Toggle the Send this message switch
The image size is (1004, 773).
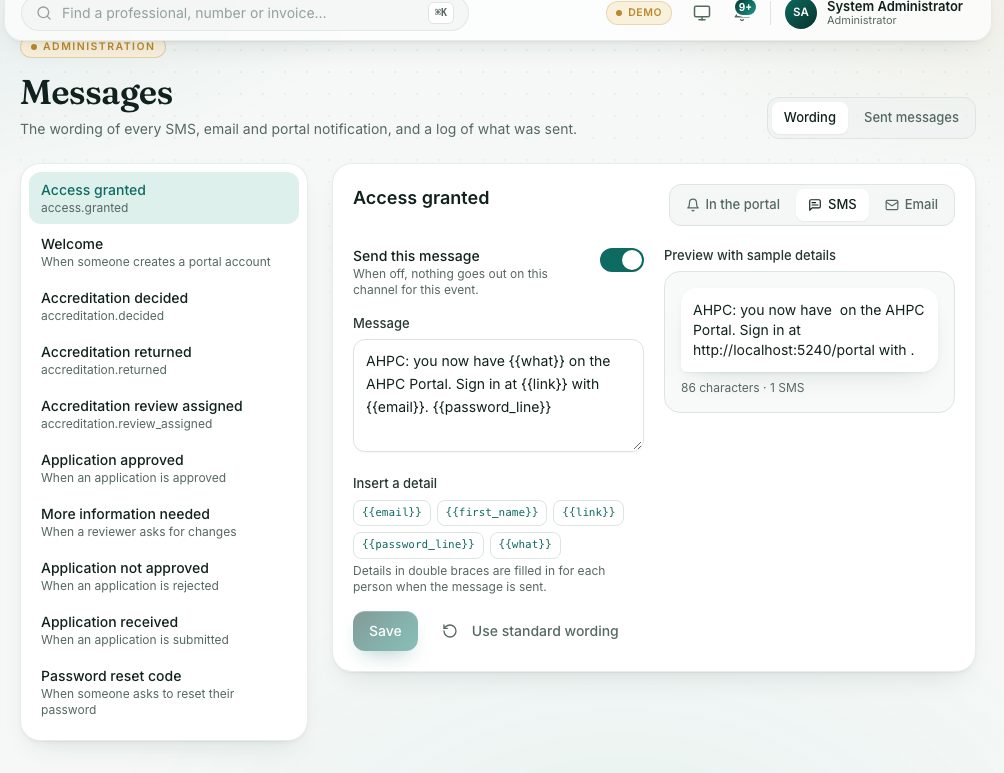click(x=621, y=260)
